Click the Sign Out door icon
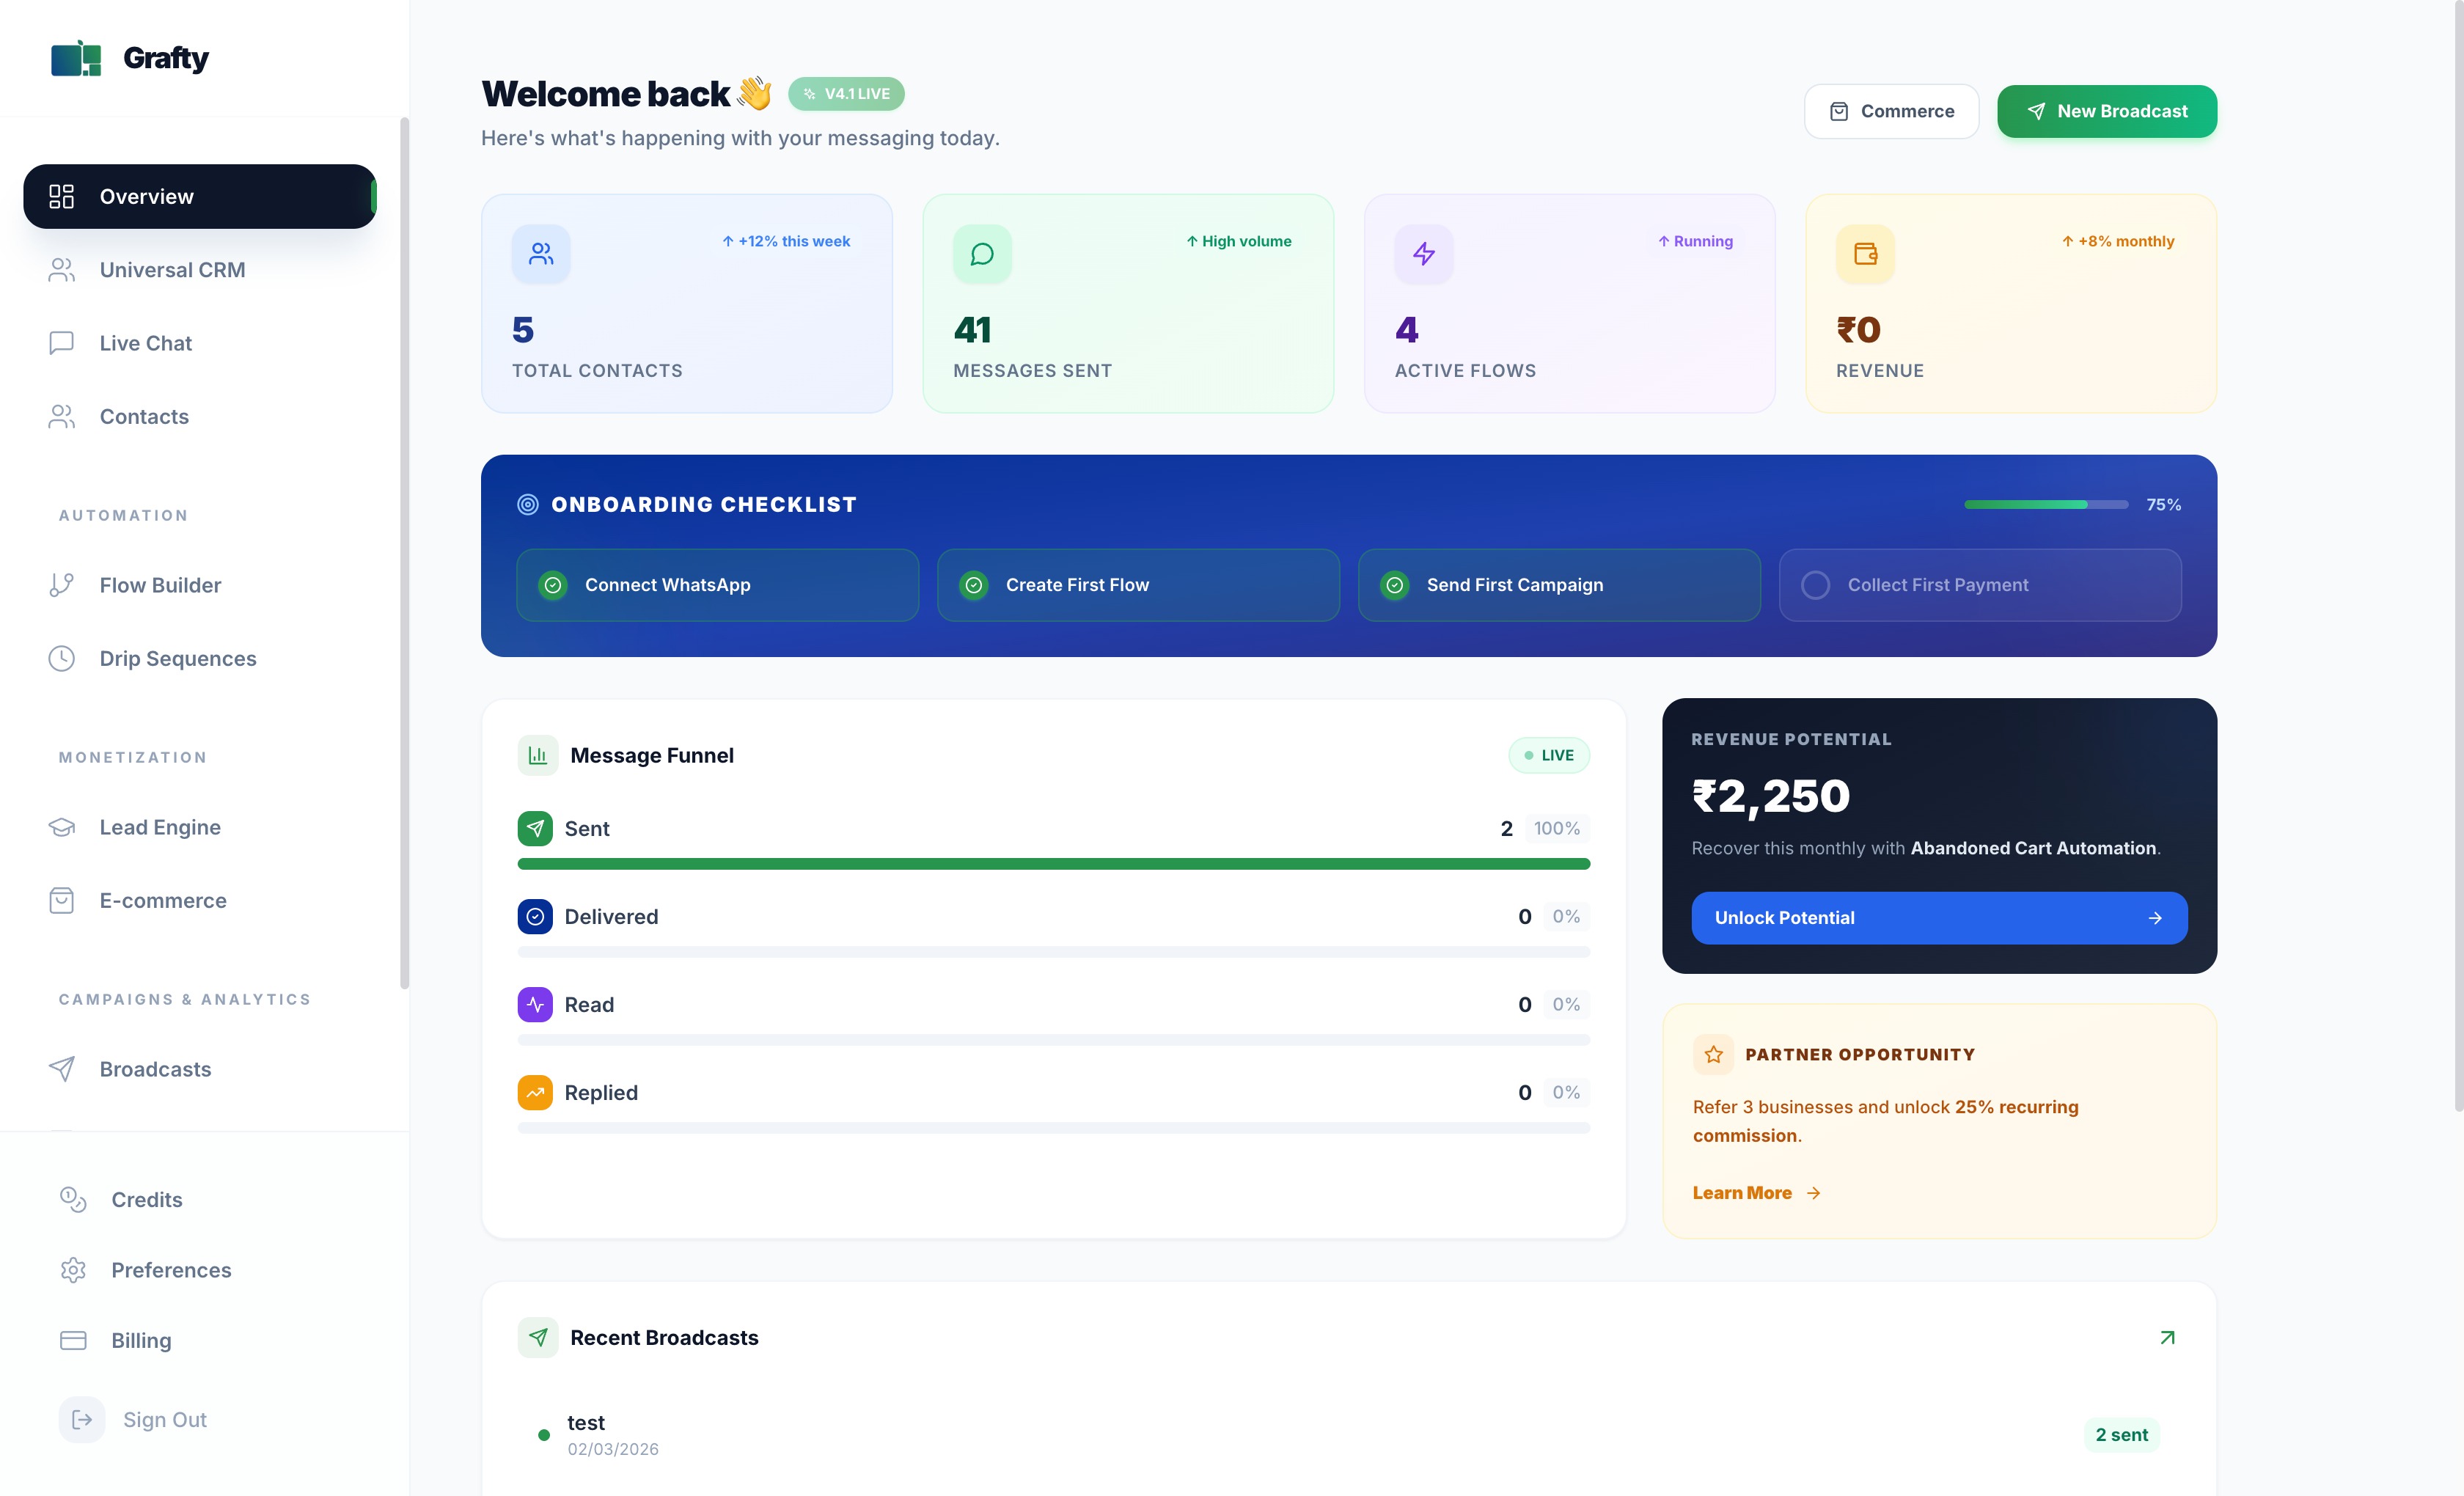This screenshot has height=1496, width=2464. click(x=82, y=1420)
